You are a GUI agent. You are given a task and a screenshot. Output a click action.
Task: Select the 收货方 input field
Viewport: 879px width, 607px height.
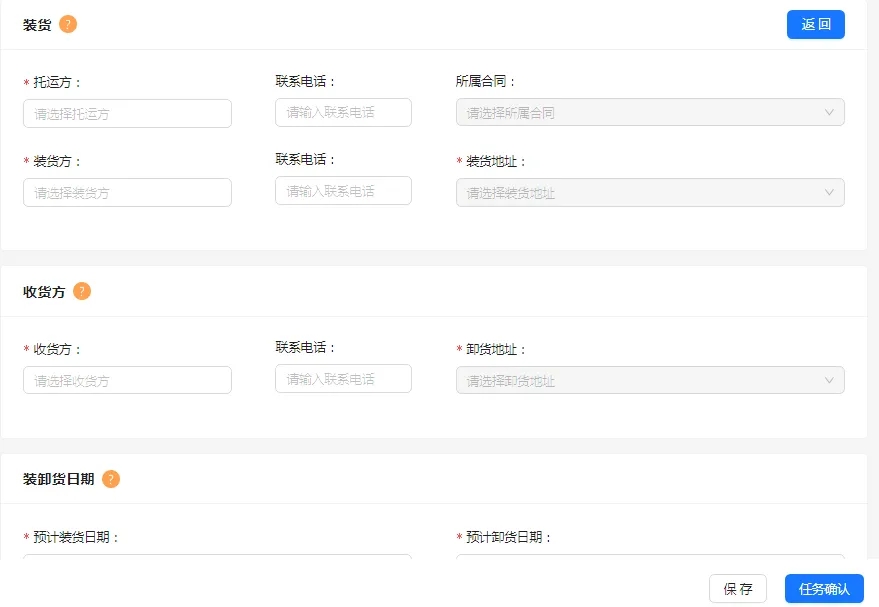point(127,380)
